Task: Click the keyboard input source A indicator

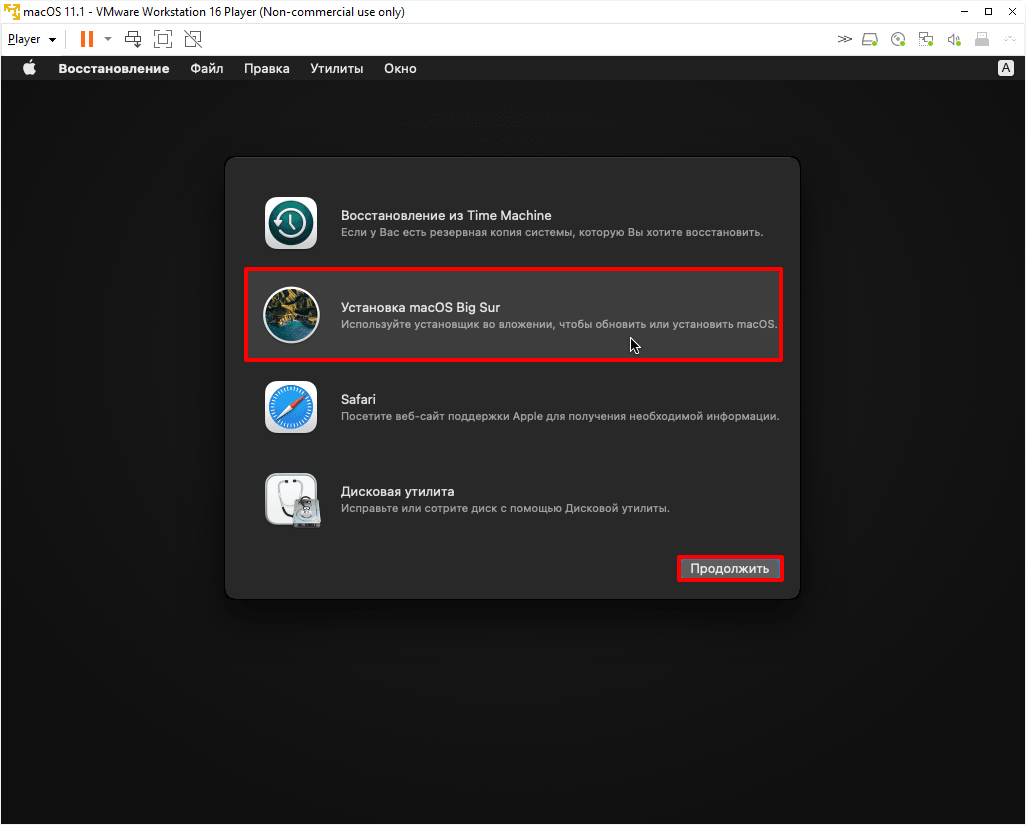Action: [1005, 69]
